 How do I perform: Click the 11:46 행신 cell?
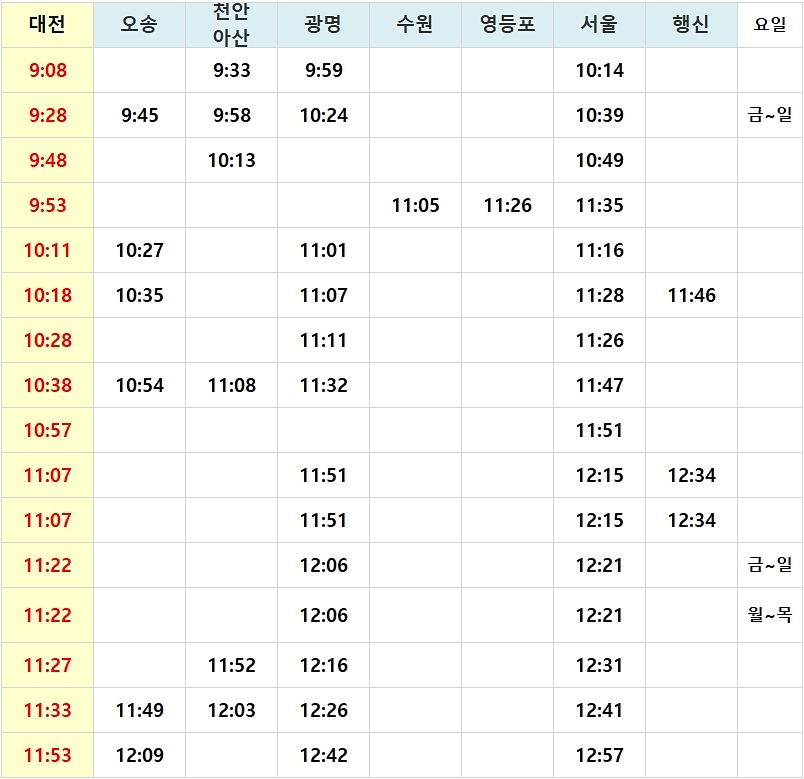tap(691, 295)
